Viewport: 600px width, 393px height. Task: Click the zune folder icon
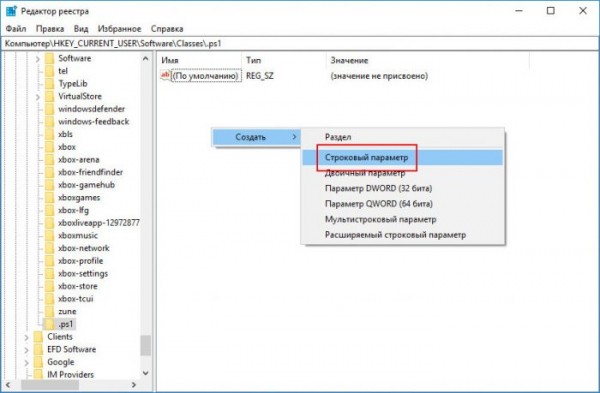[49, 311]
